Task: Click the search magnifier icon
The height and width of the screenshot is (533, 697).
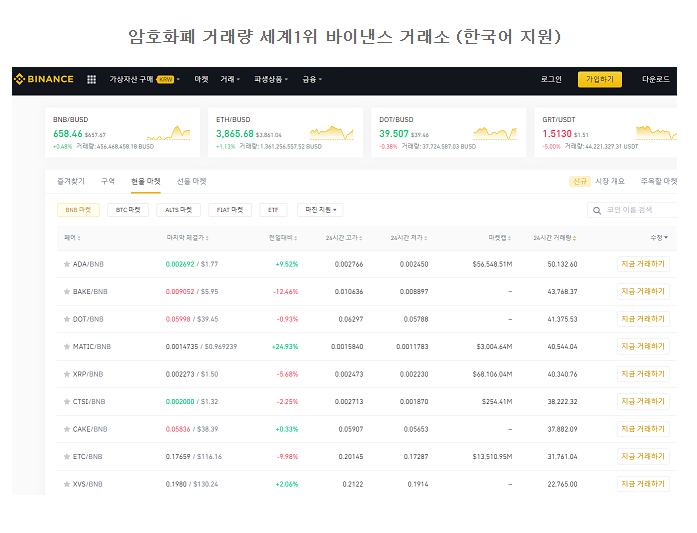Action: 597,210
